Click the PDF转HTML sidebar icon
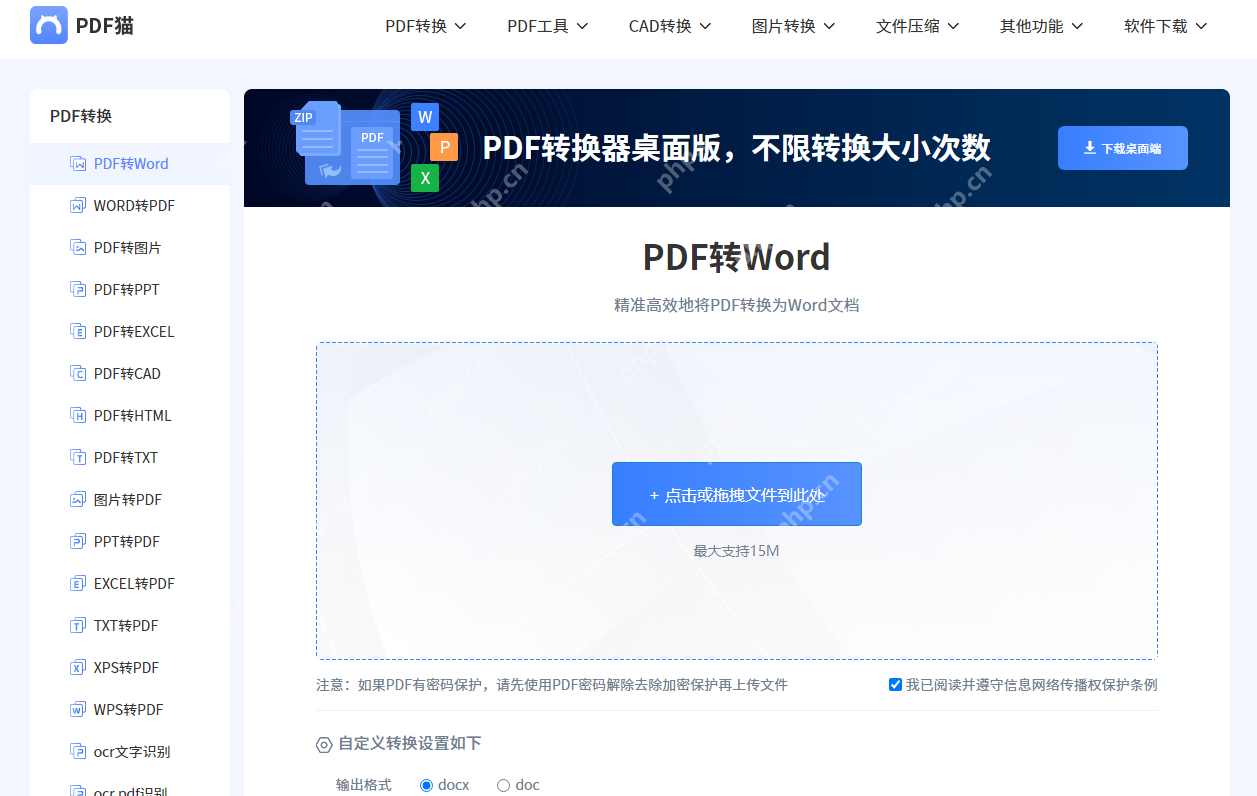 [x=77, y=416]
